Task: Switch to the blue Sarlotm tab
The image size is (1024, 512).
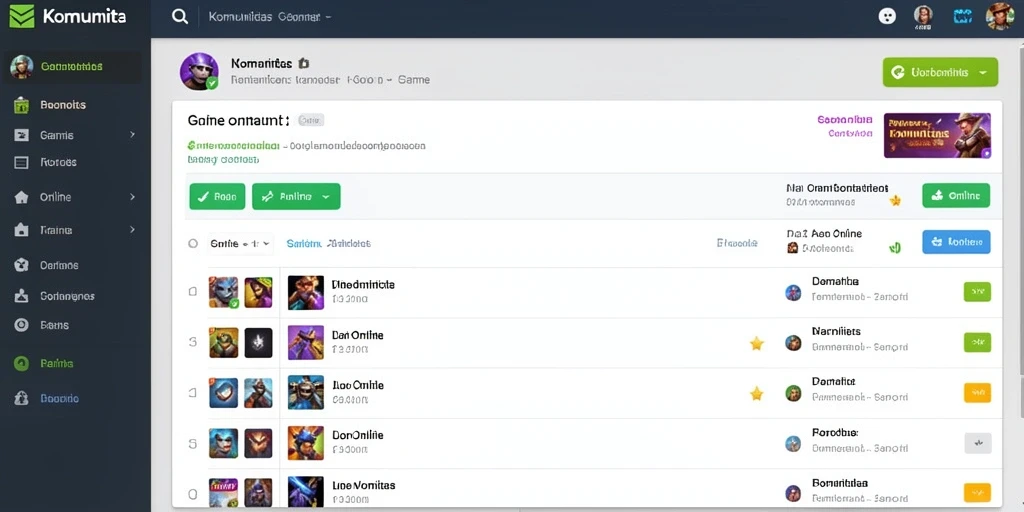Action: click(304, 244)
